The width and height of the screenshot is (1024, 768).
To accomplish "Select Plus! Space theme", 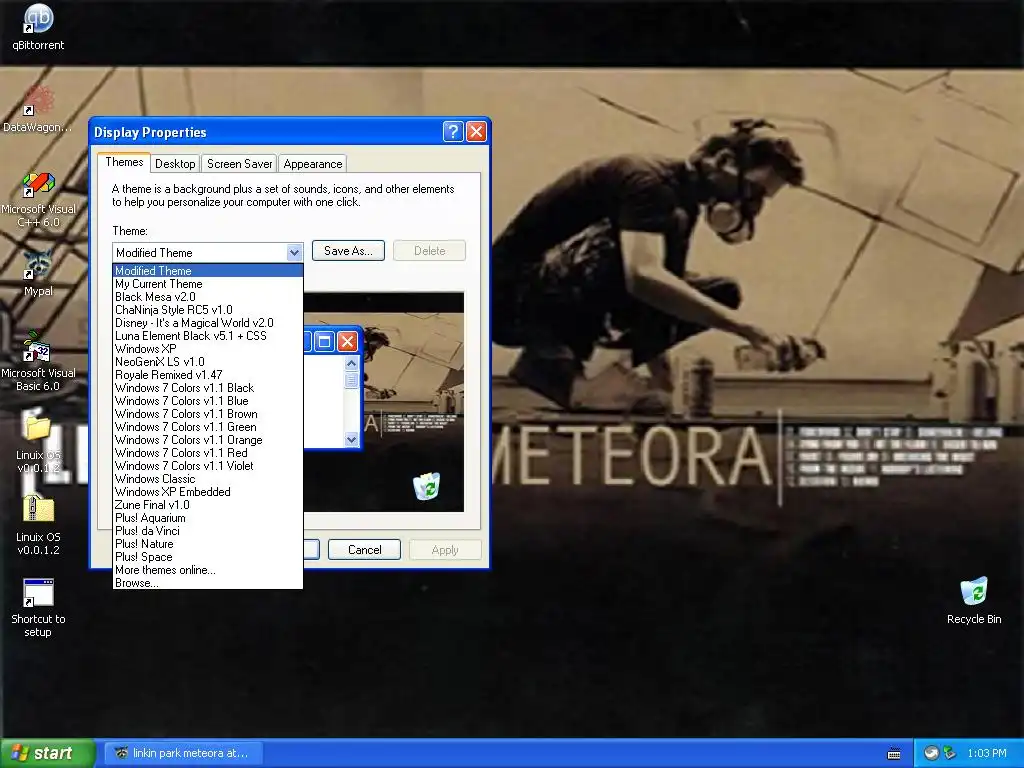I will pos(208,557).
